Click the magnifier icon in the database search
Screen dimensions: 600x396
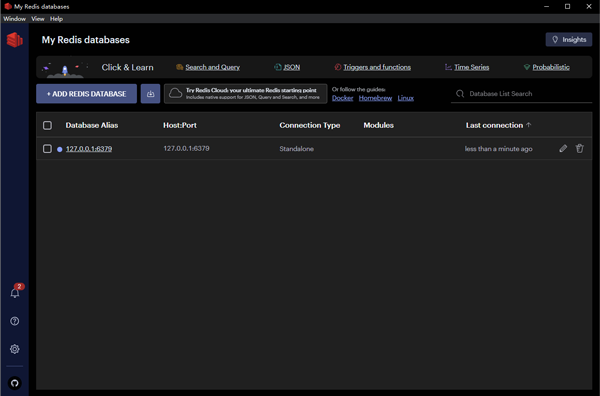pos(460,94)
